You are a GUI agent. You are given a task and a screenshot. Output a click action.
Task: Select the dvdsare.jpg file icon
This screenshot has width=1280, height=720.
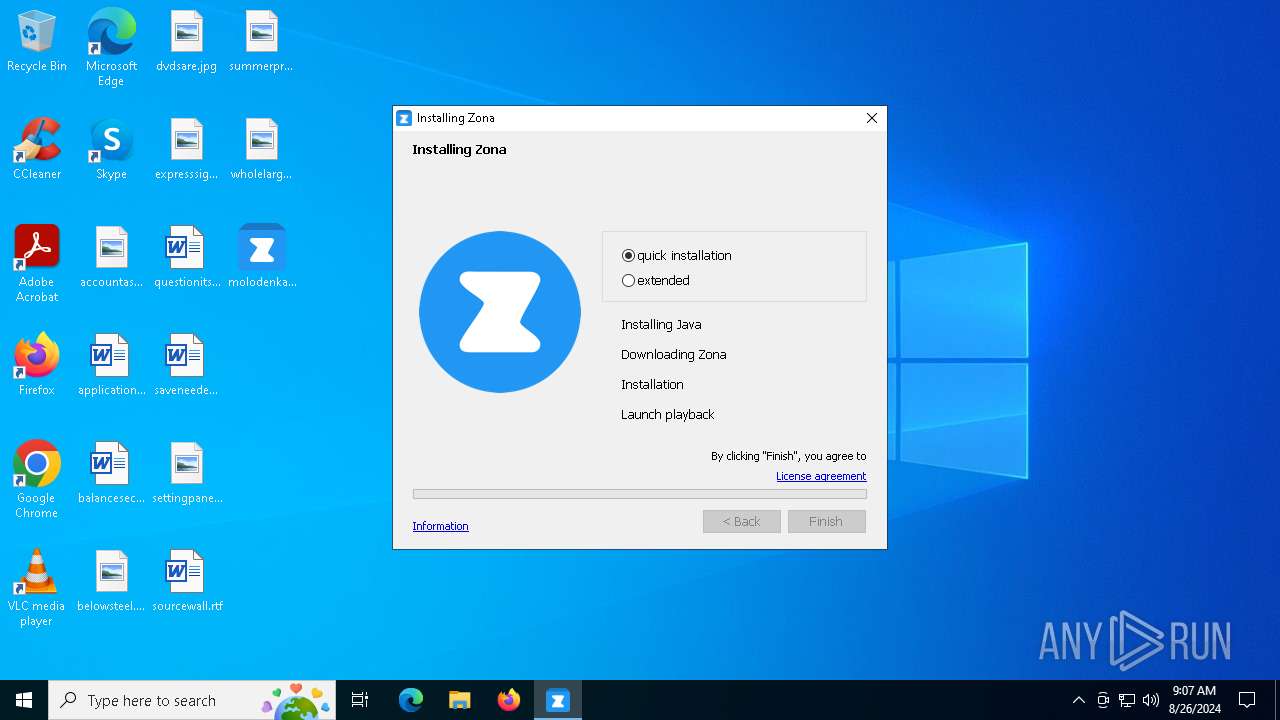[x=187, y=42]
